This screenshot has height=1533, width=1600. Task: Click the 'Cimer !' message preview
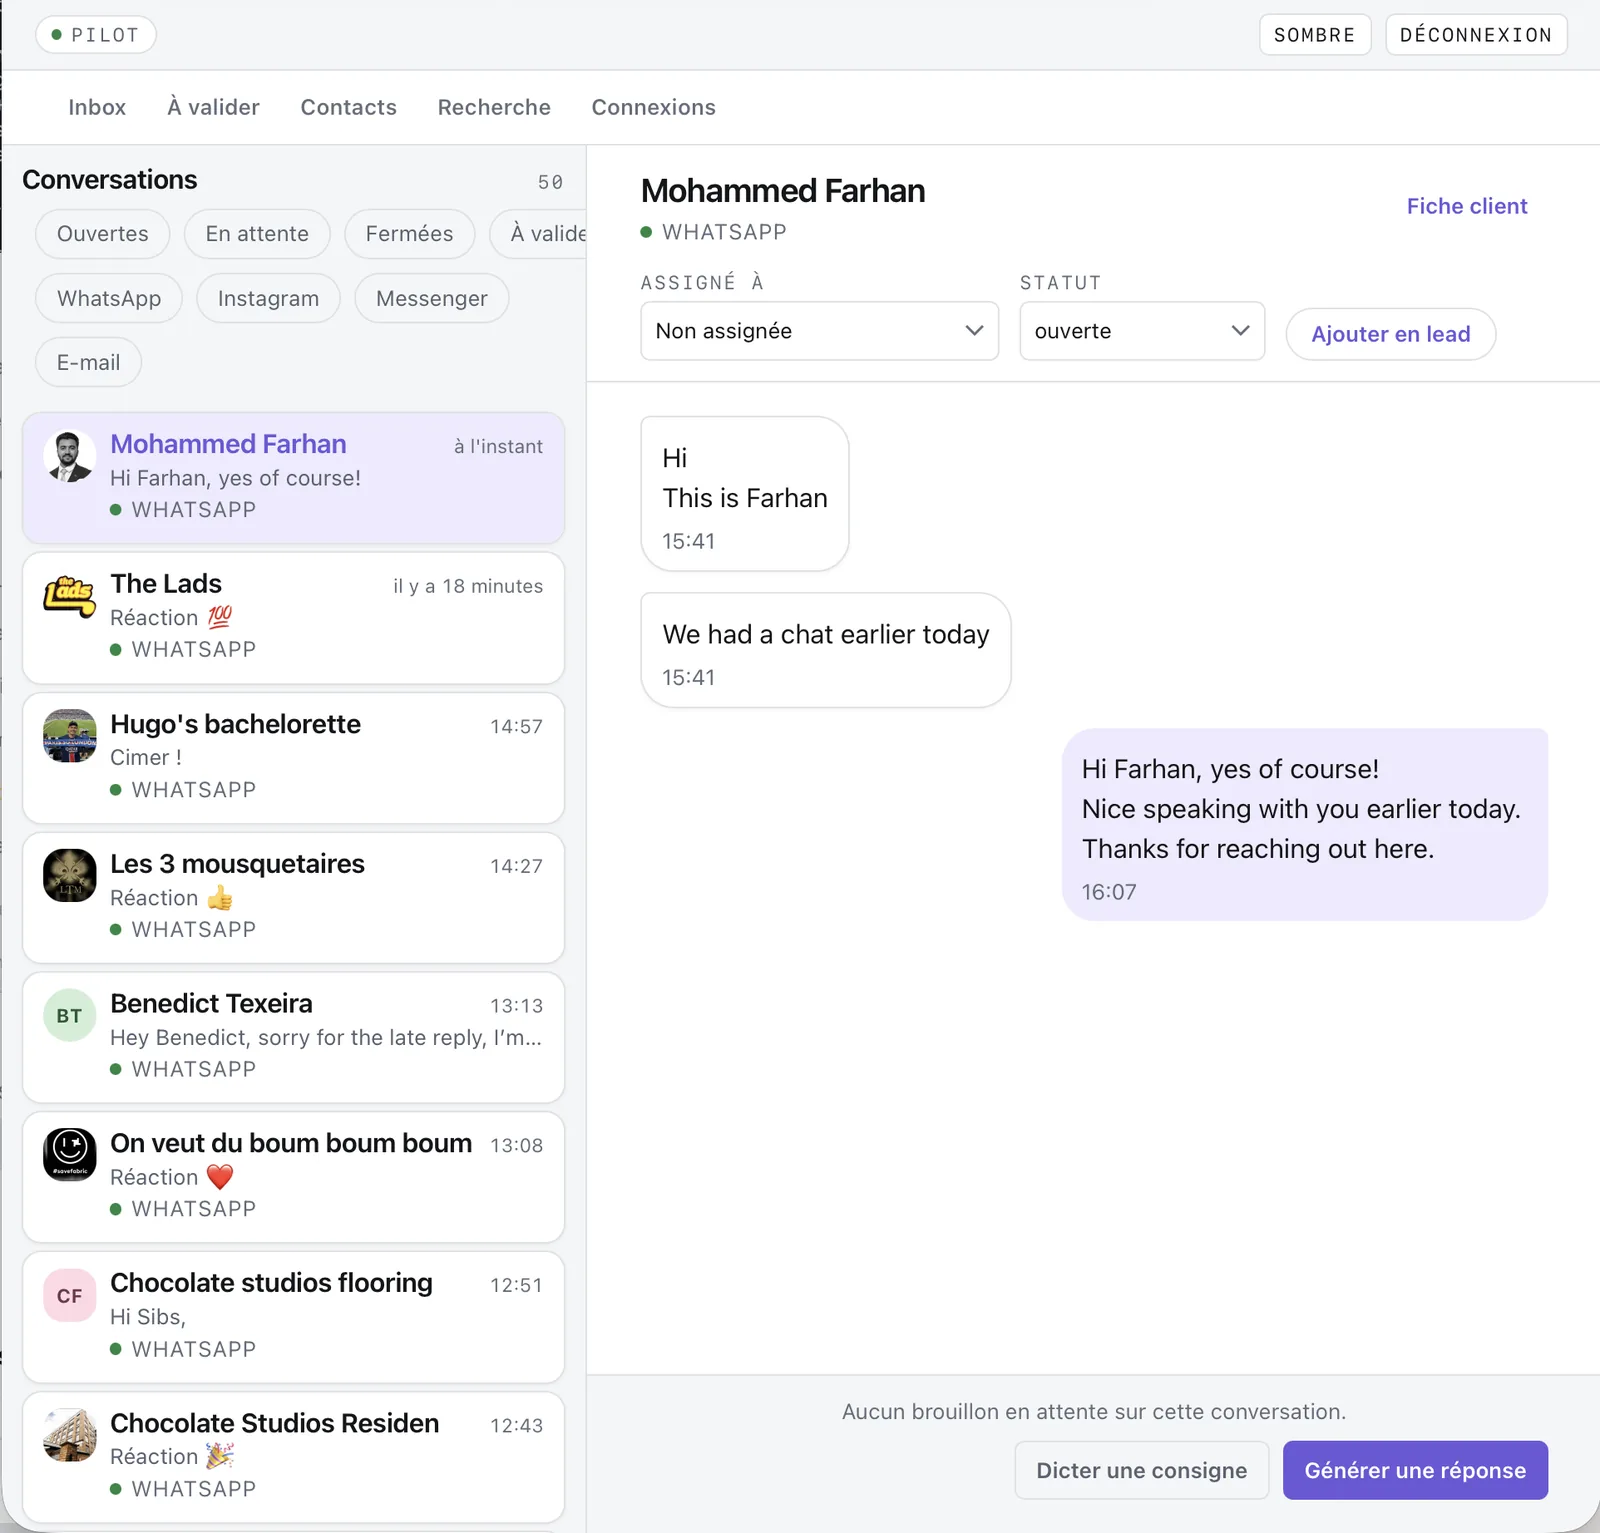146,757
